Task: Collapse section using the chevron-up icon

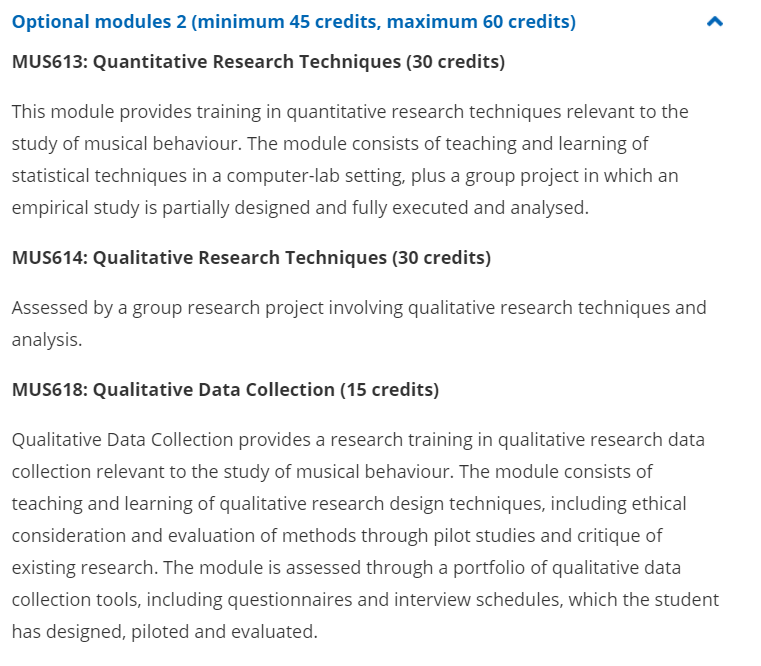Action: [714, 21]
